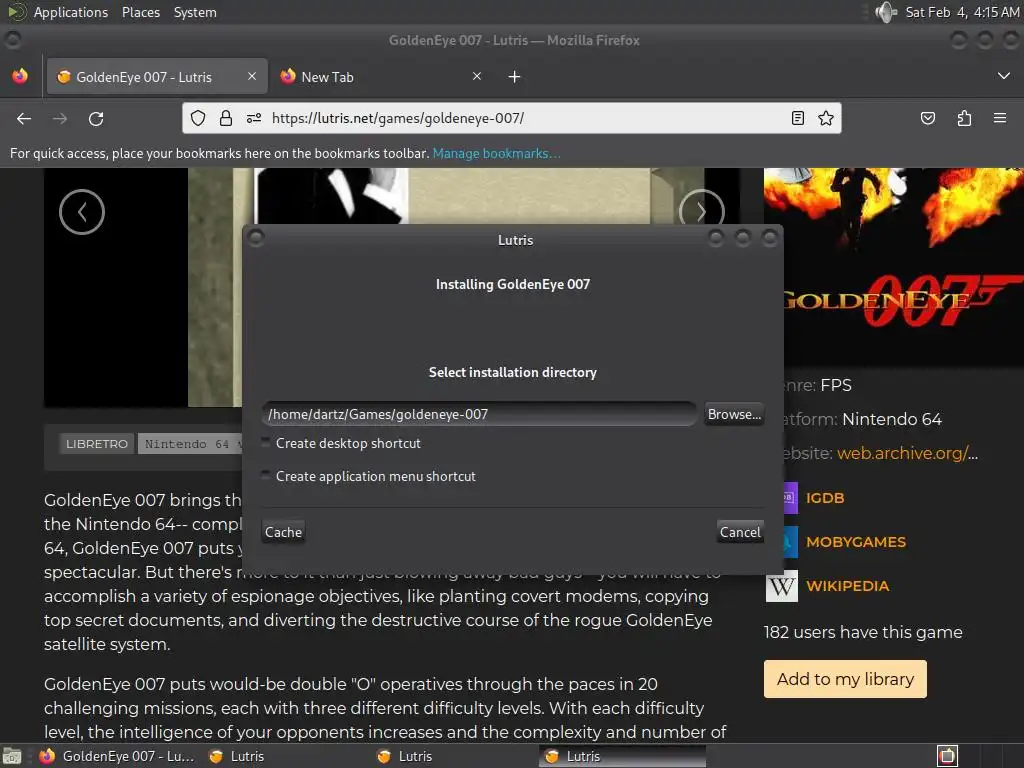This screenshot has width=1024, height=768.
Task: Open tracking protection shield icon
Action: pyautogui.click(x=198, y=118)
